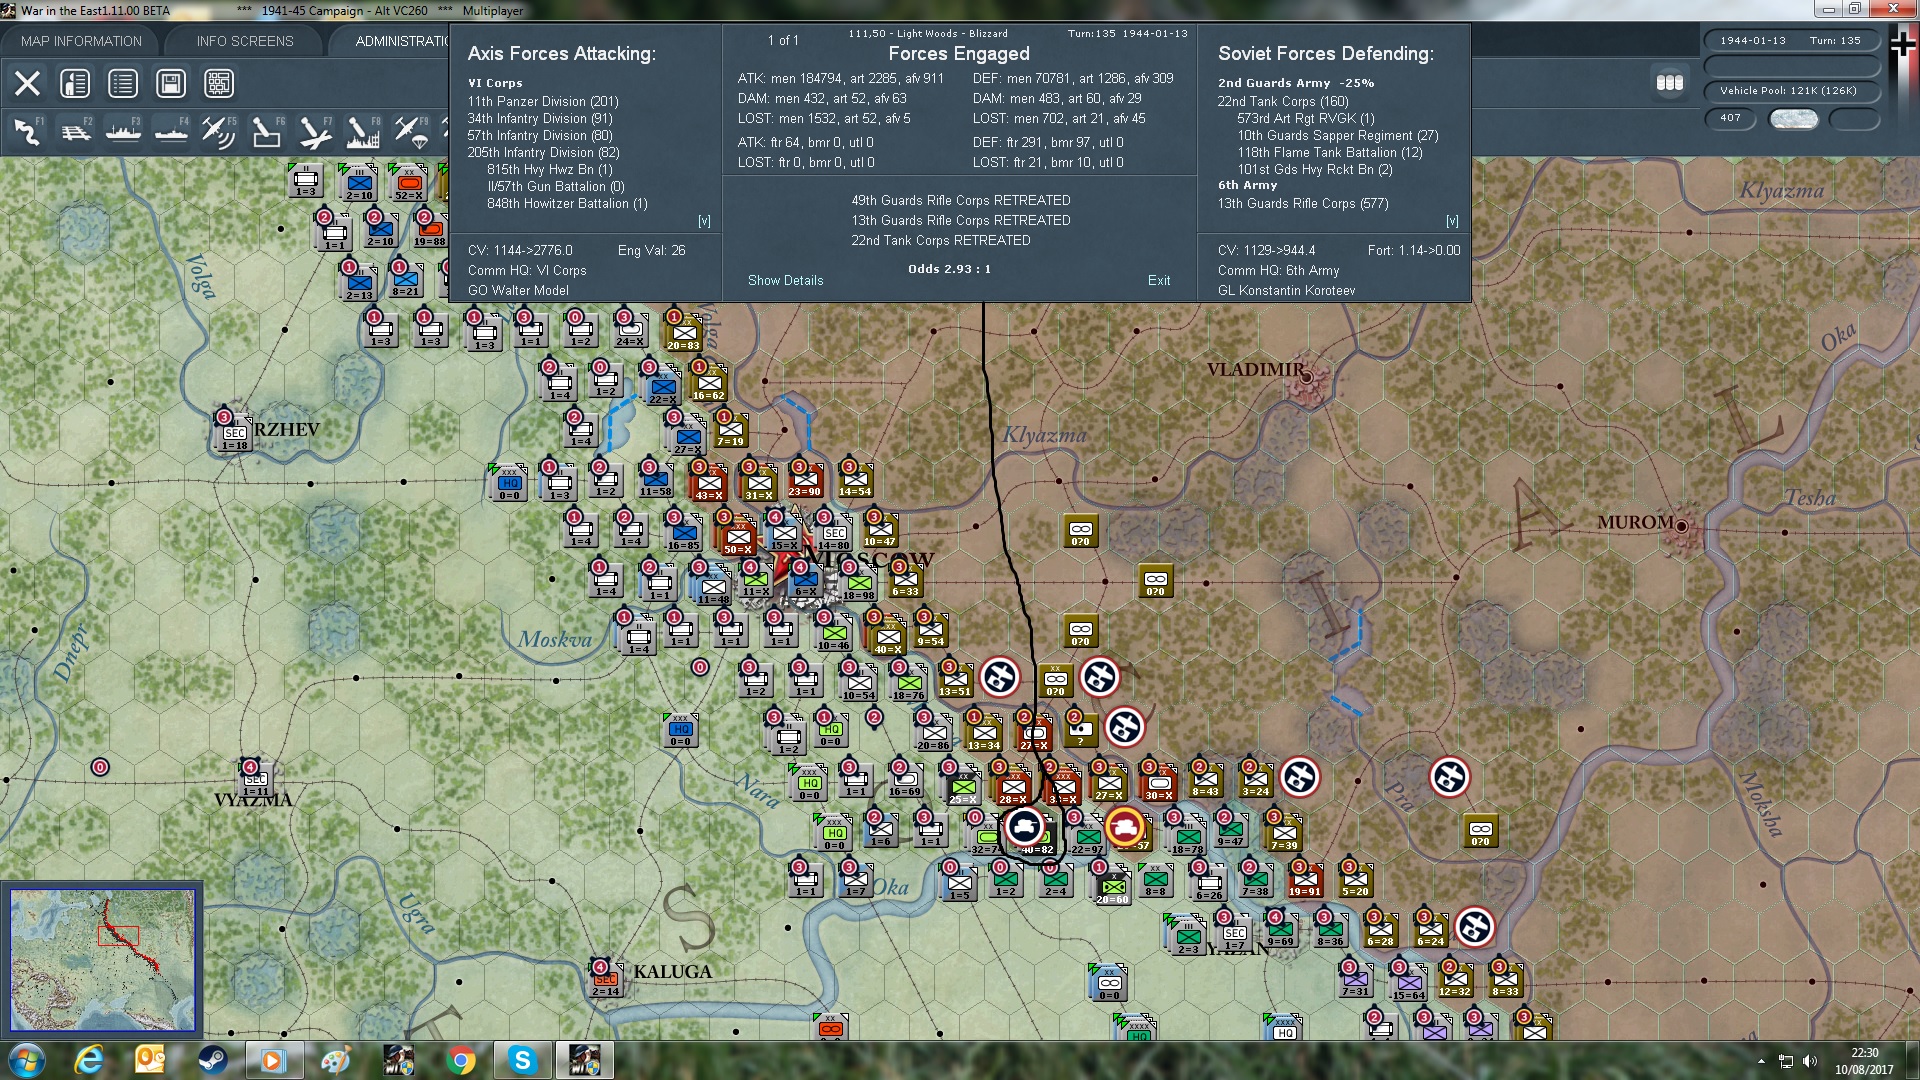The height and width of the screenshot is (1080, 1920).
Task: Enable F9 air transport parachute mode
Action: (x=411, y=131)
